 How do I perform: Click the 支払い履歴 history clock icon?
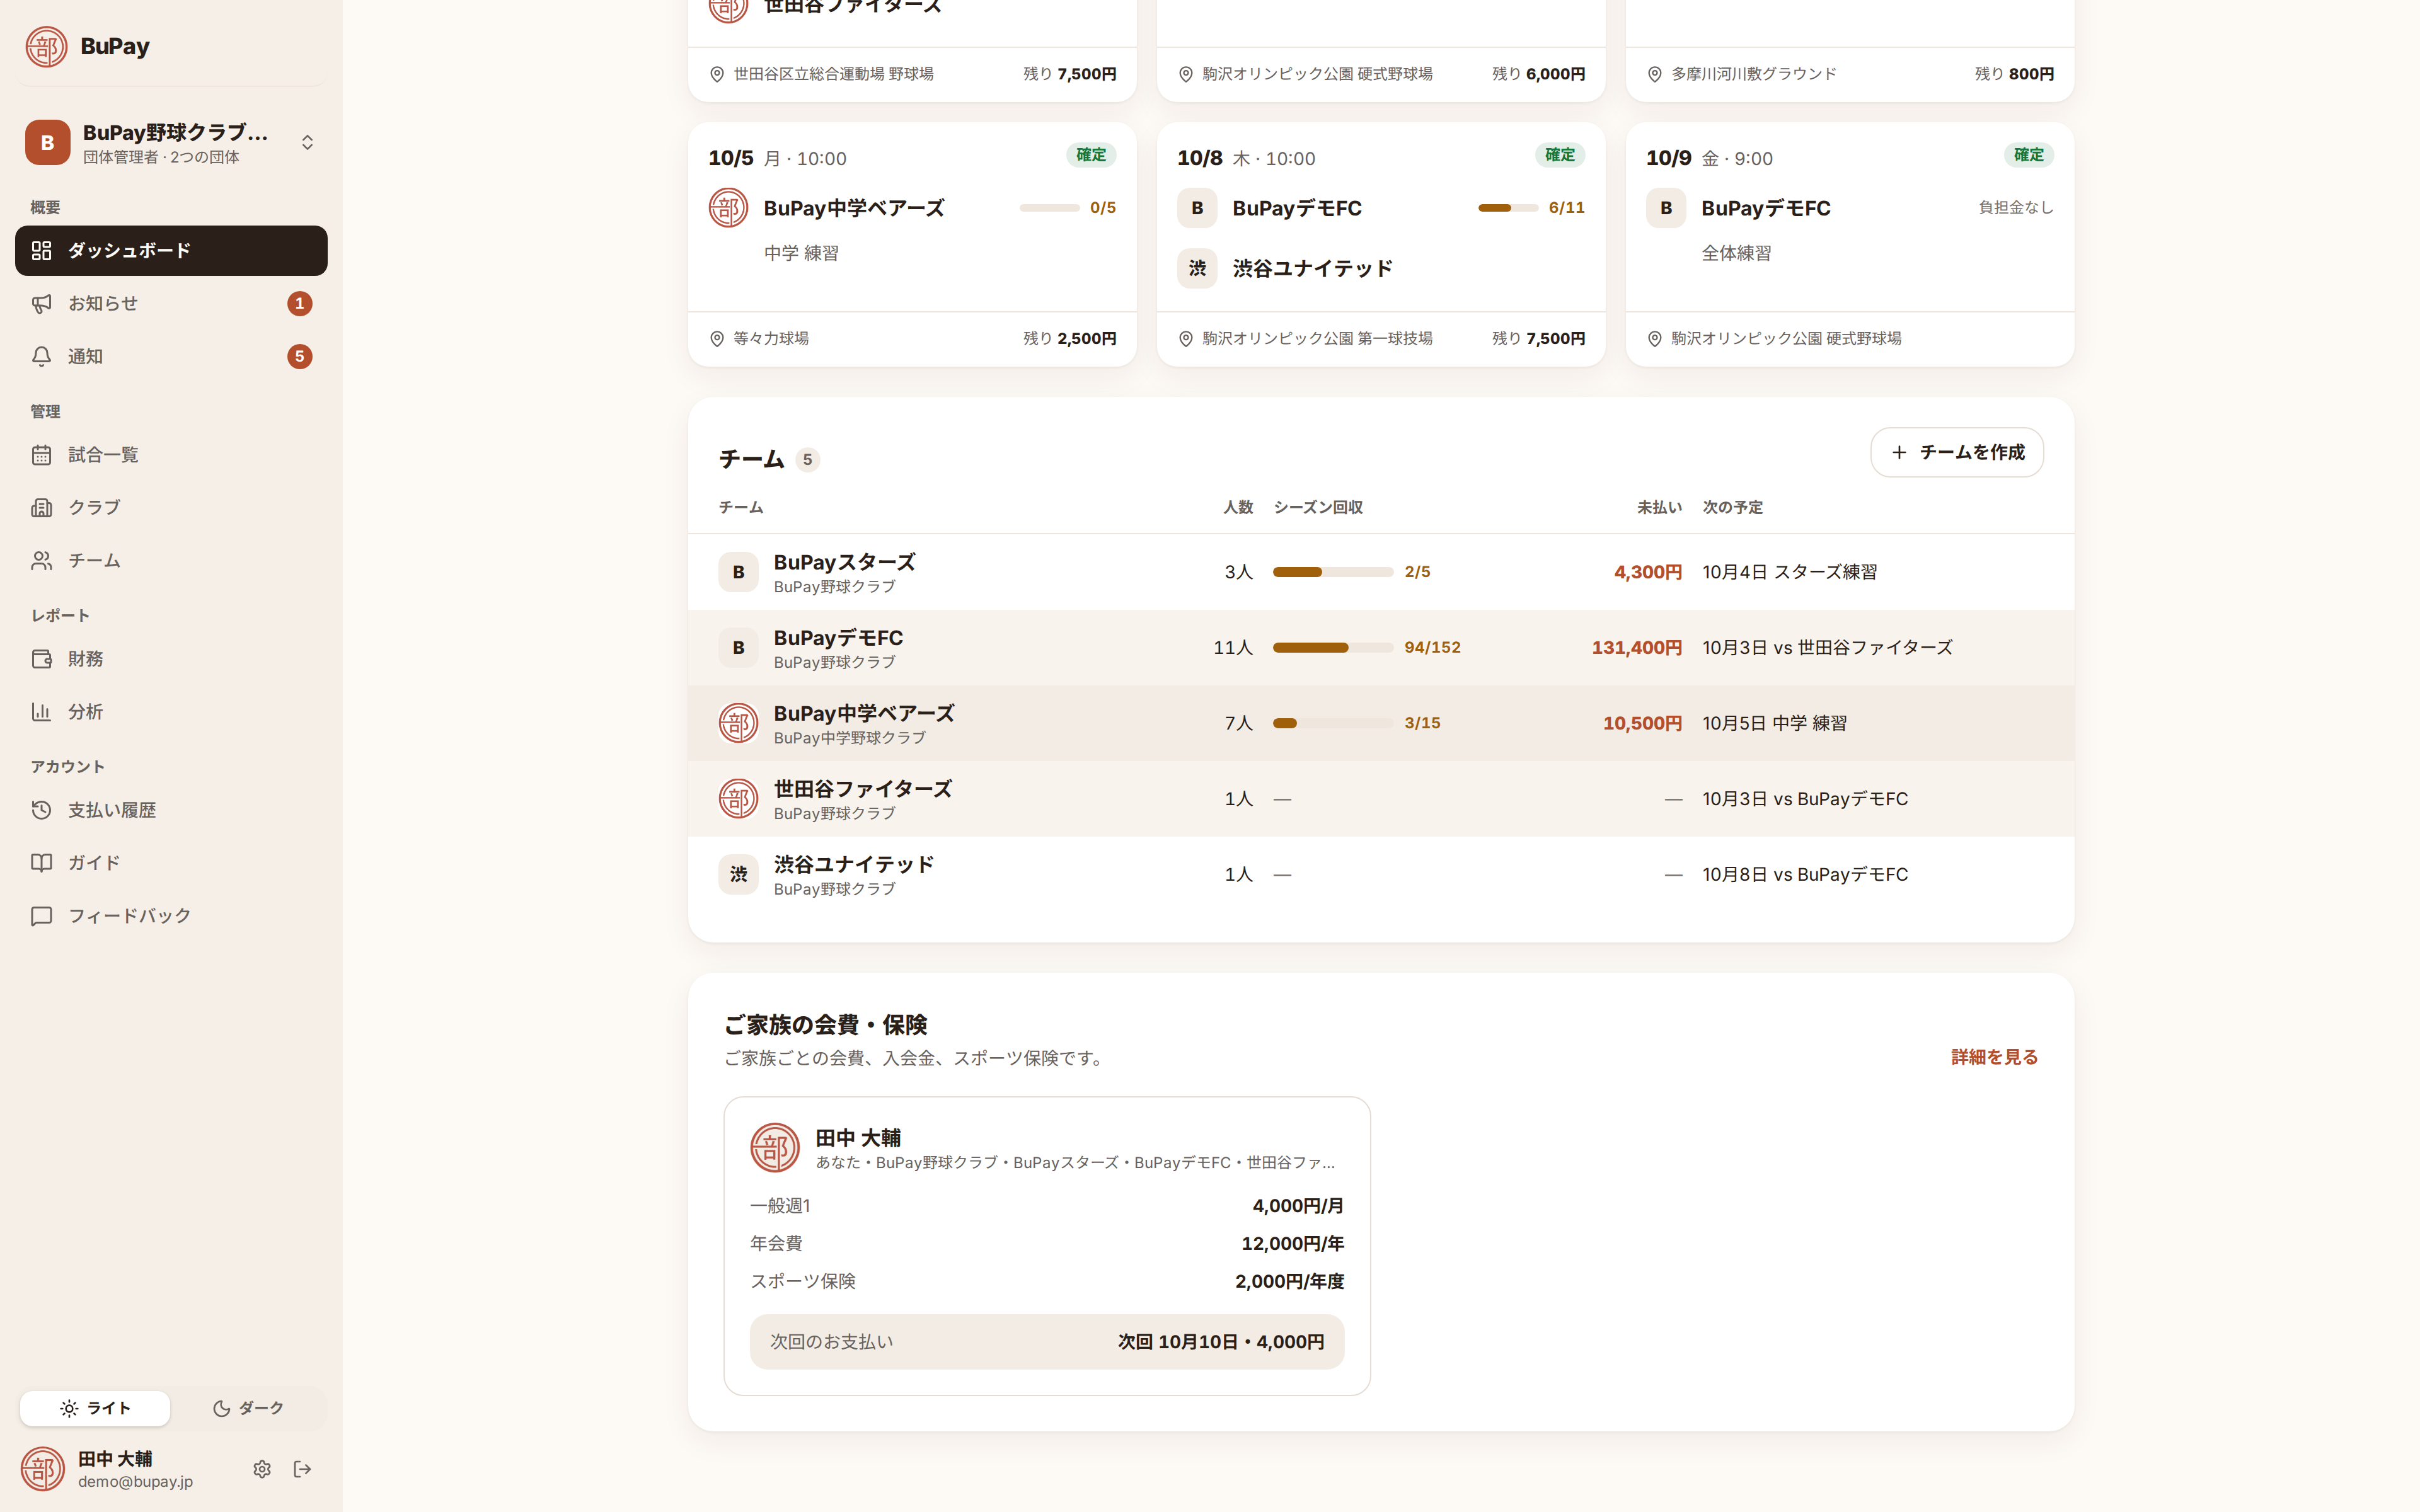[41, 809]
